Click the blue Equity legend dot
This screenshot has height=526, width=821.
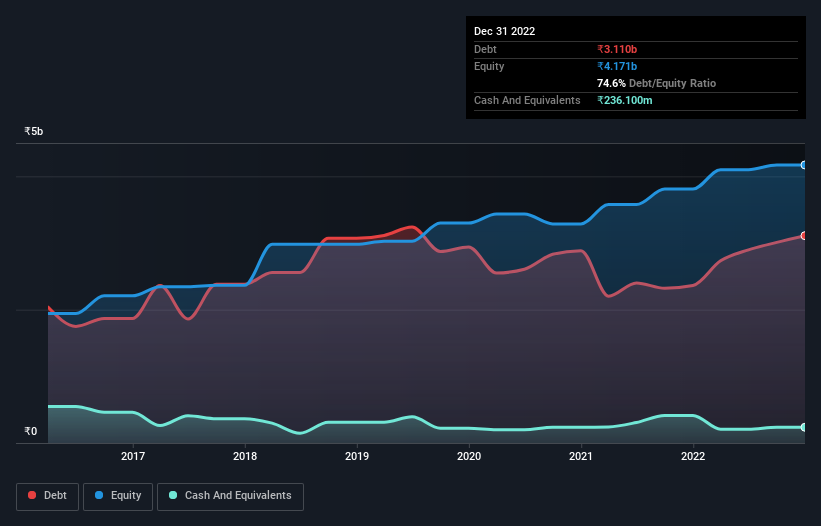99,495
